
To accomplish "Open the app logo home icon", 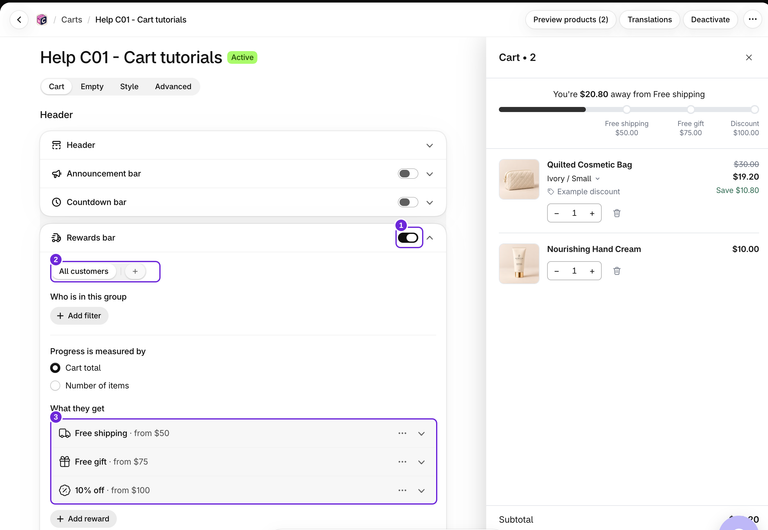I will click(42, 20).
